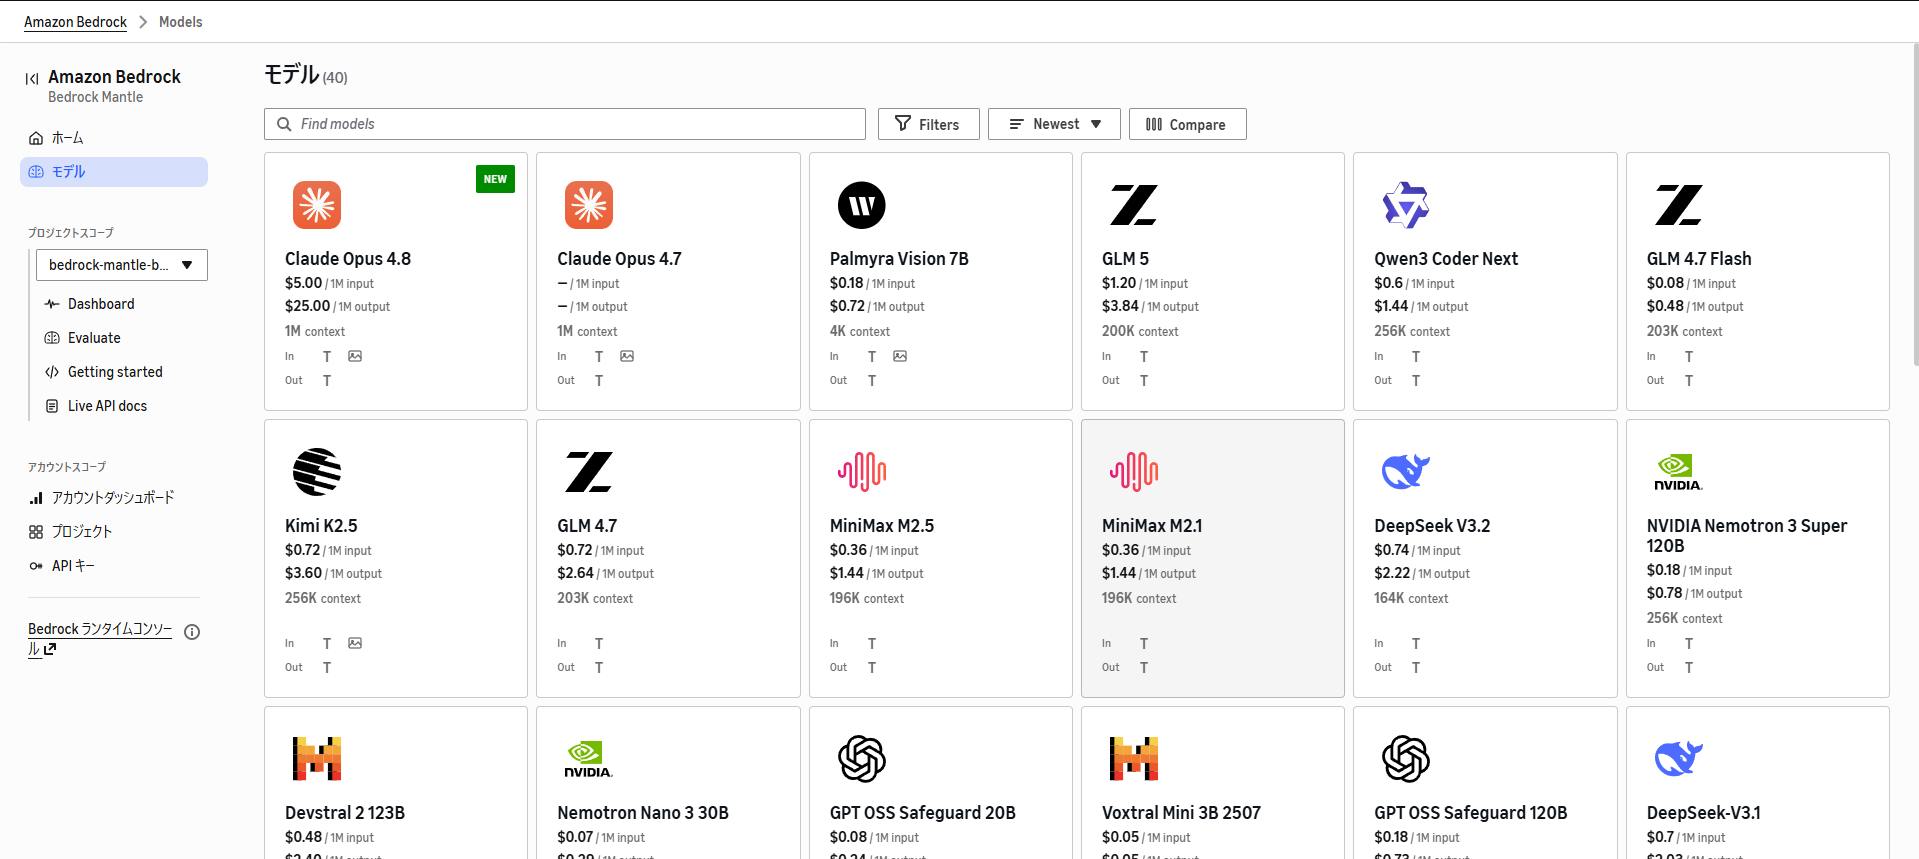Open the Qwen3 Coder Next model name
1919x859 pixels.
[x=1446, y=259]
